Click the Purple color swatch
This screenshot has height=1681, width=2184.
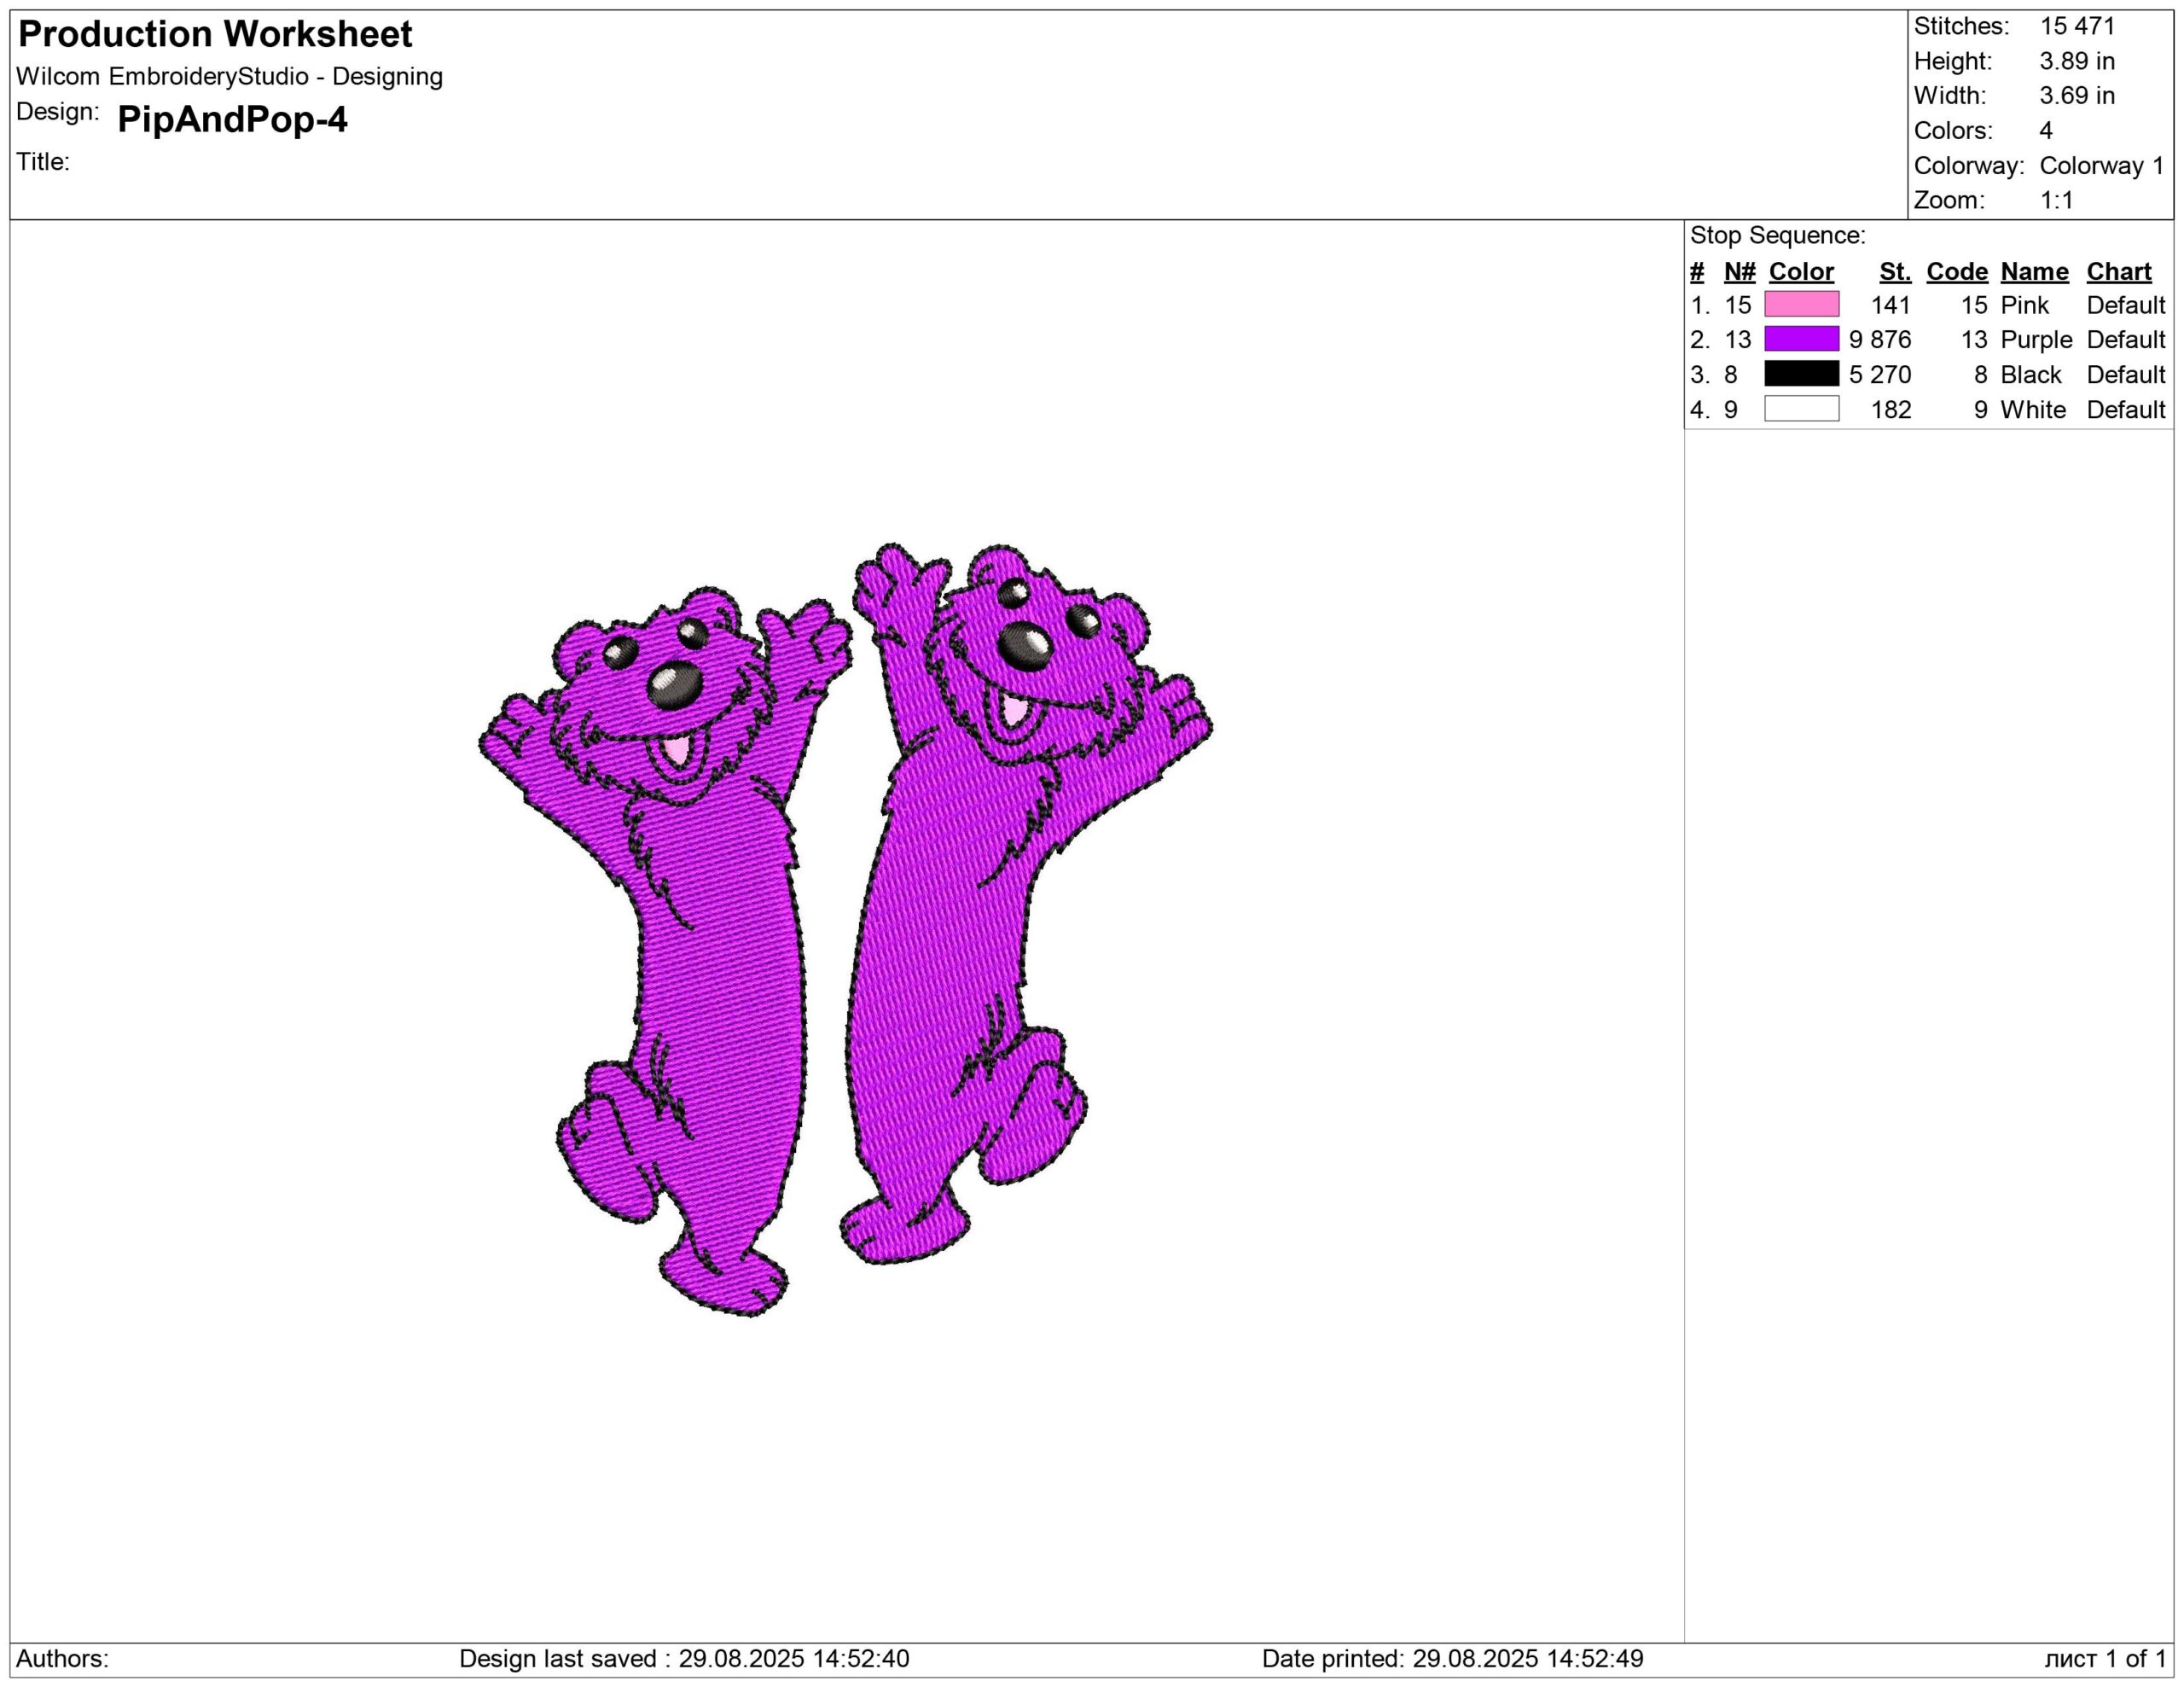point(1801,339)
